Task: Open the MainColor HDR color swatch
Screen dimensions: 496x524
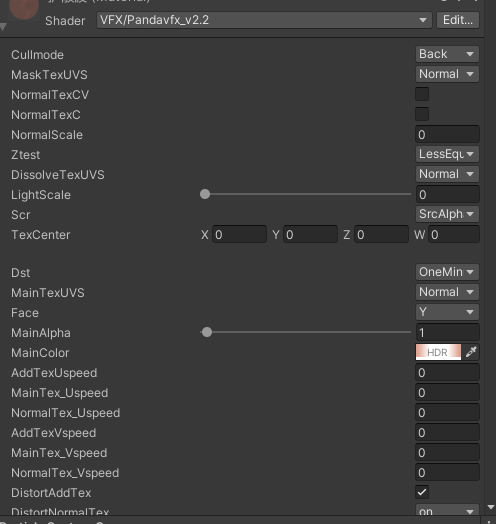Action: point(438,352)
